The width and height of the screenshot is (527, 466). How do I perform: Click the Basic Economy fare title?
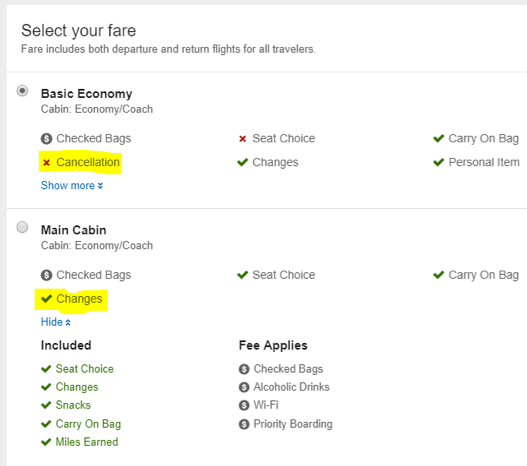tap(87, 94)
